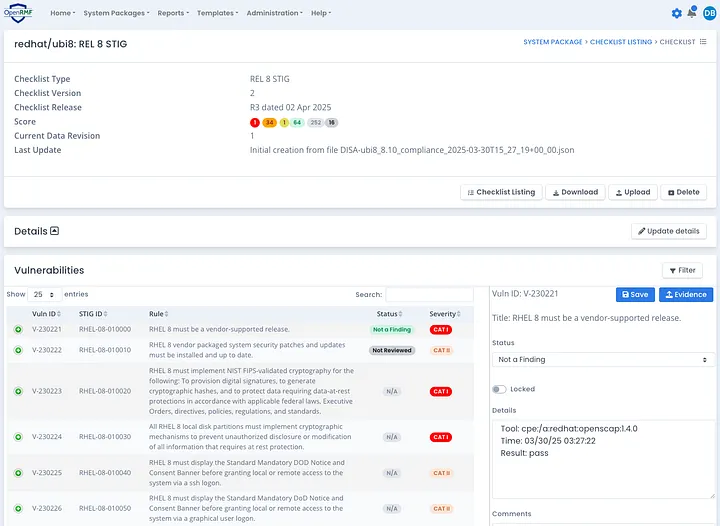
Task: Click the green score badge showing 64
Action: tap(297, 123)
